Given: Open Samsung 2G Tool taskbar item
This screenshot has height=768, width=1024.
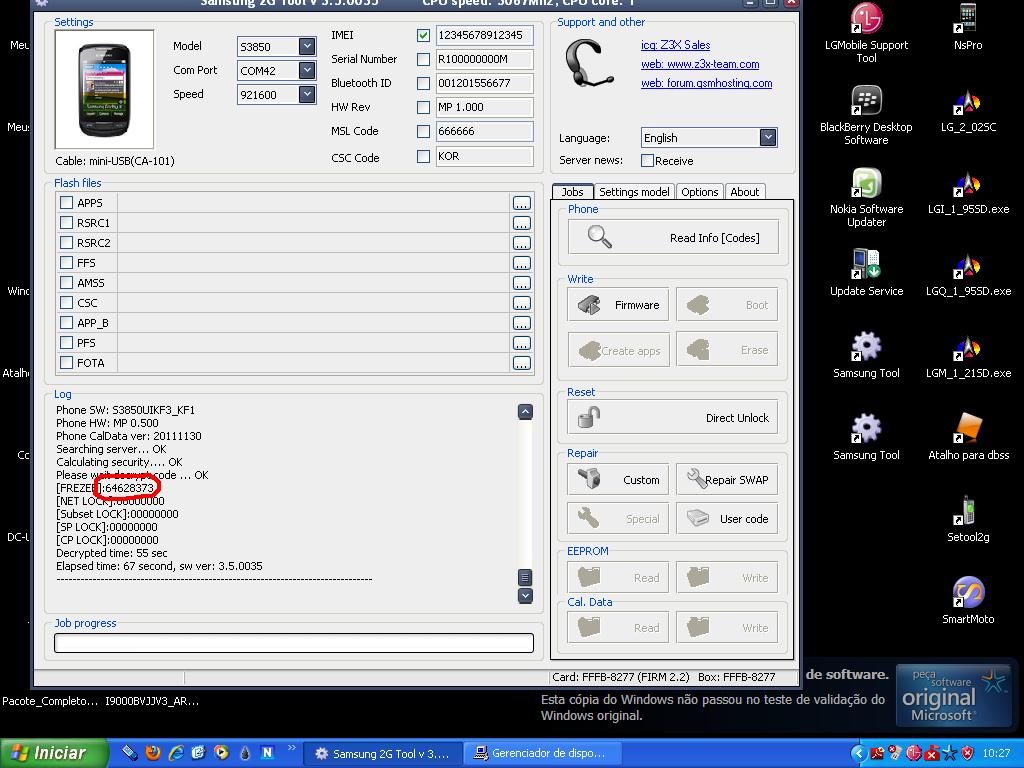Looking at the screenshot, I should point(383,754).
